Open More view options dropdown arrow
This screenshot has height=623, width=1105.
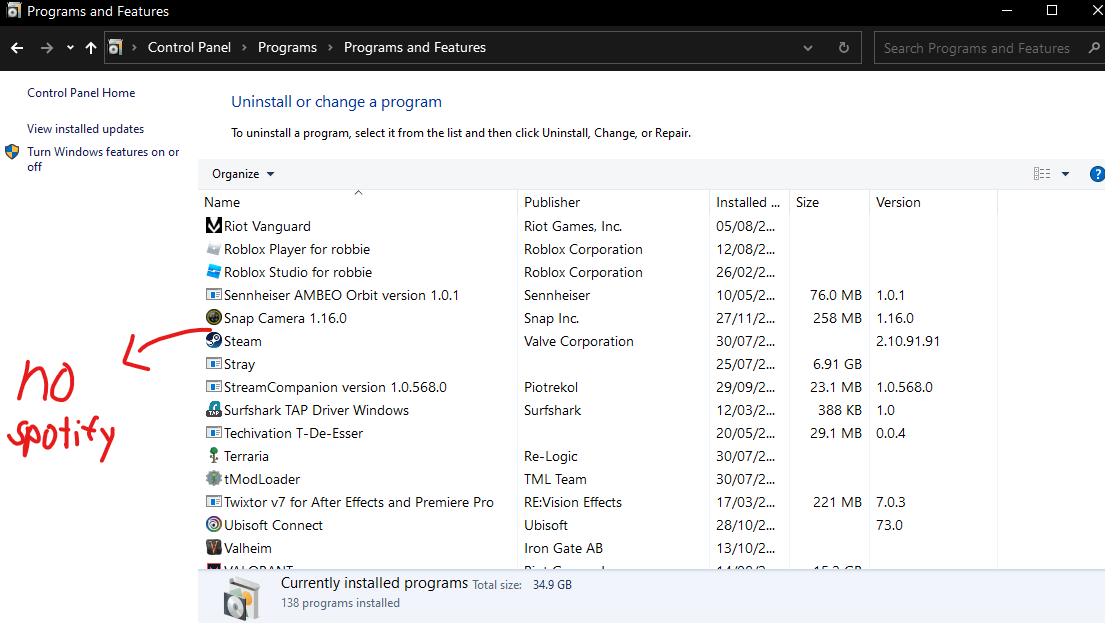[x=1066, y=174]
